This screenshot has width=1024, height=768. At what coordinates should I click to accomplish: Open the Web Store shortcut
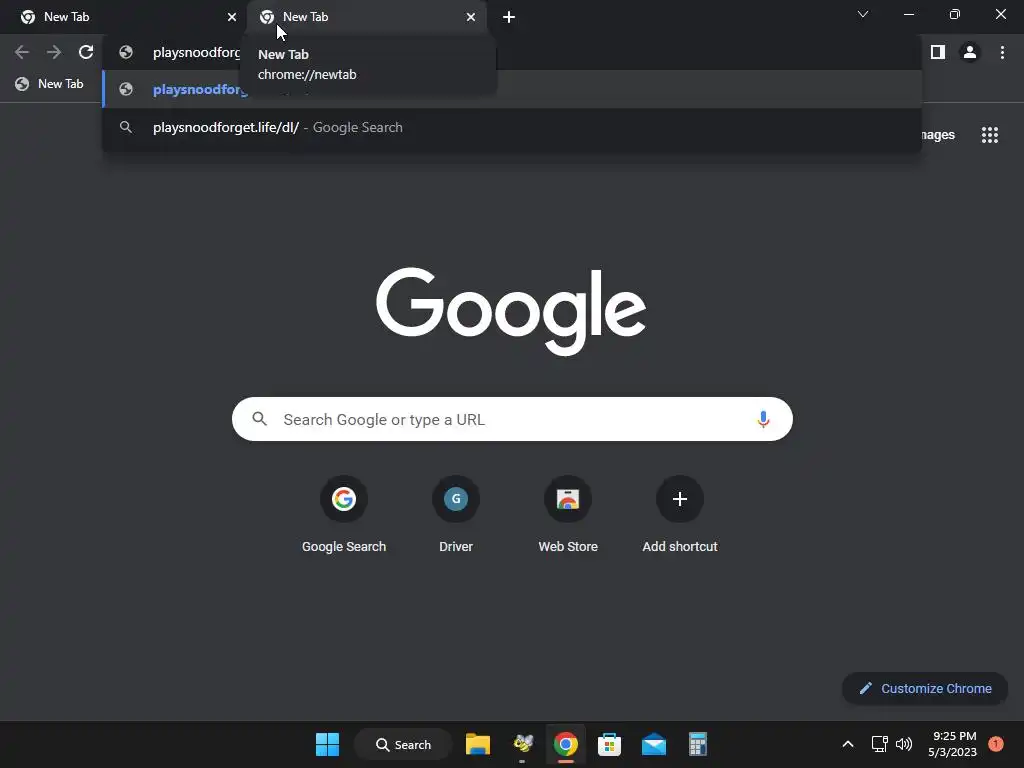pos(568,515)
